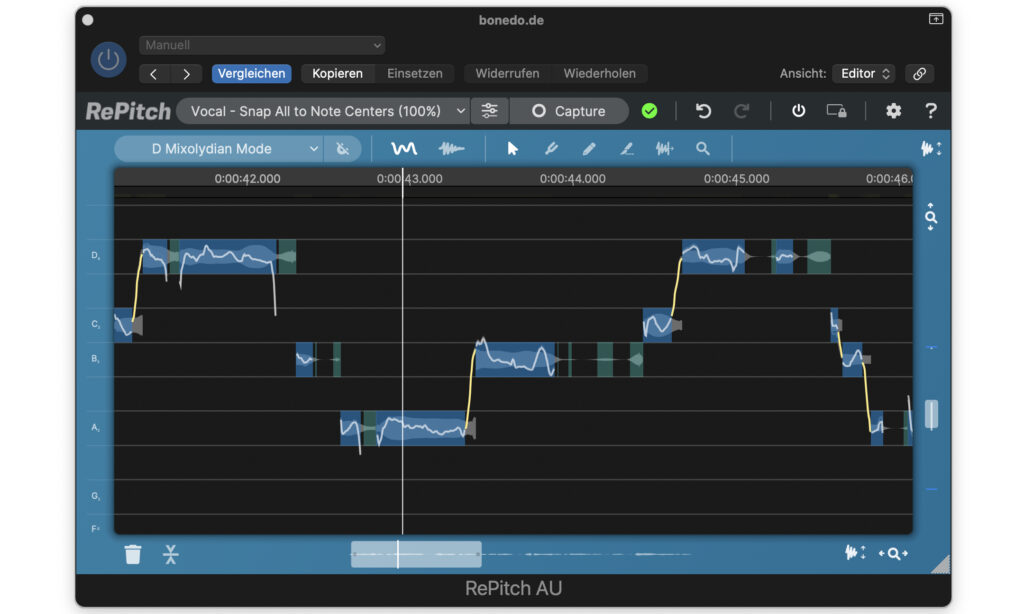Click the Einsetzen button
The height and width of the screenshot is (614, 1024).
(x=415, y=74)
